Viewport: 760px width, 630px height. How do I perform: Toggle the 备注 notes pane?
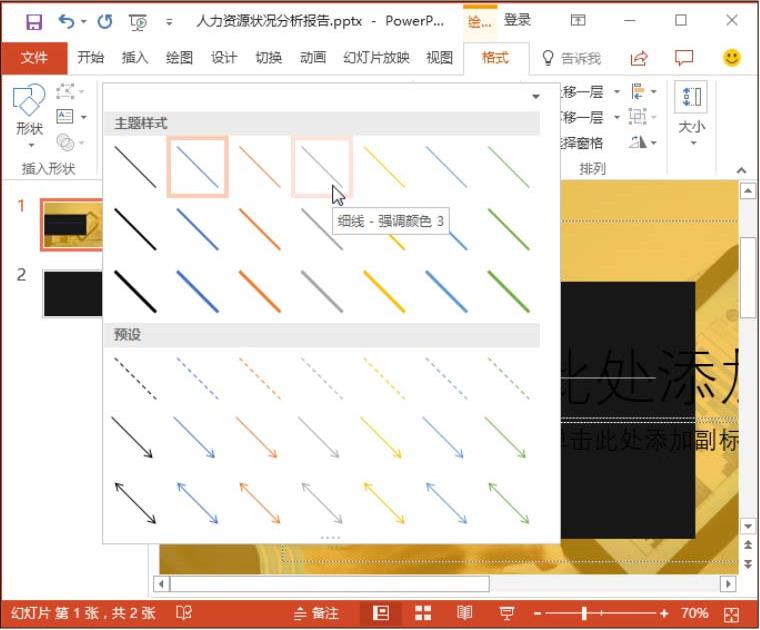pos(316,613)
